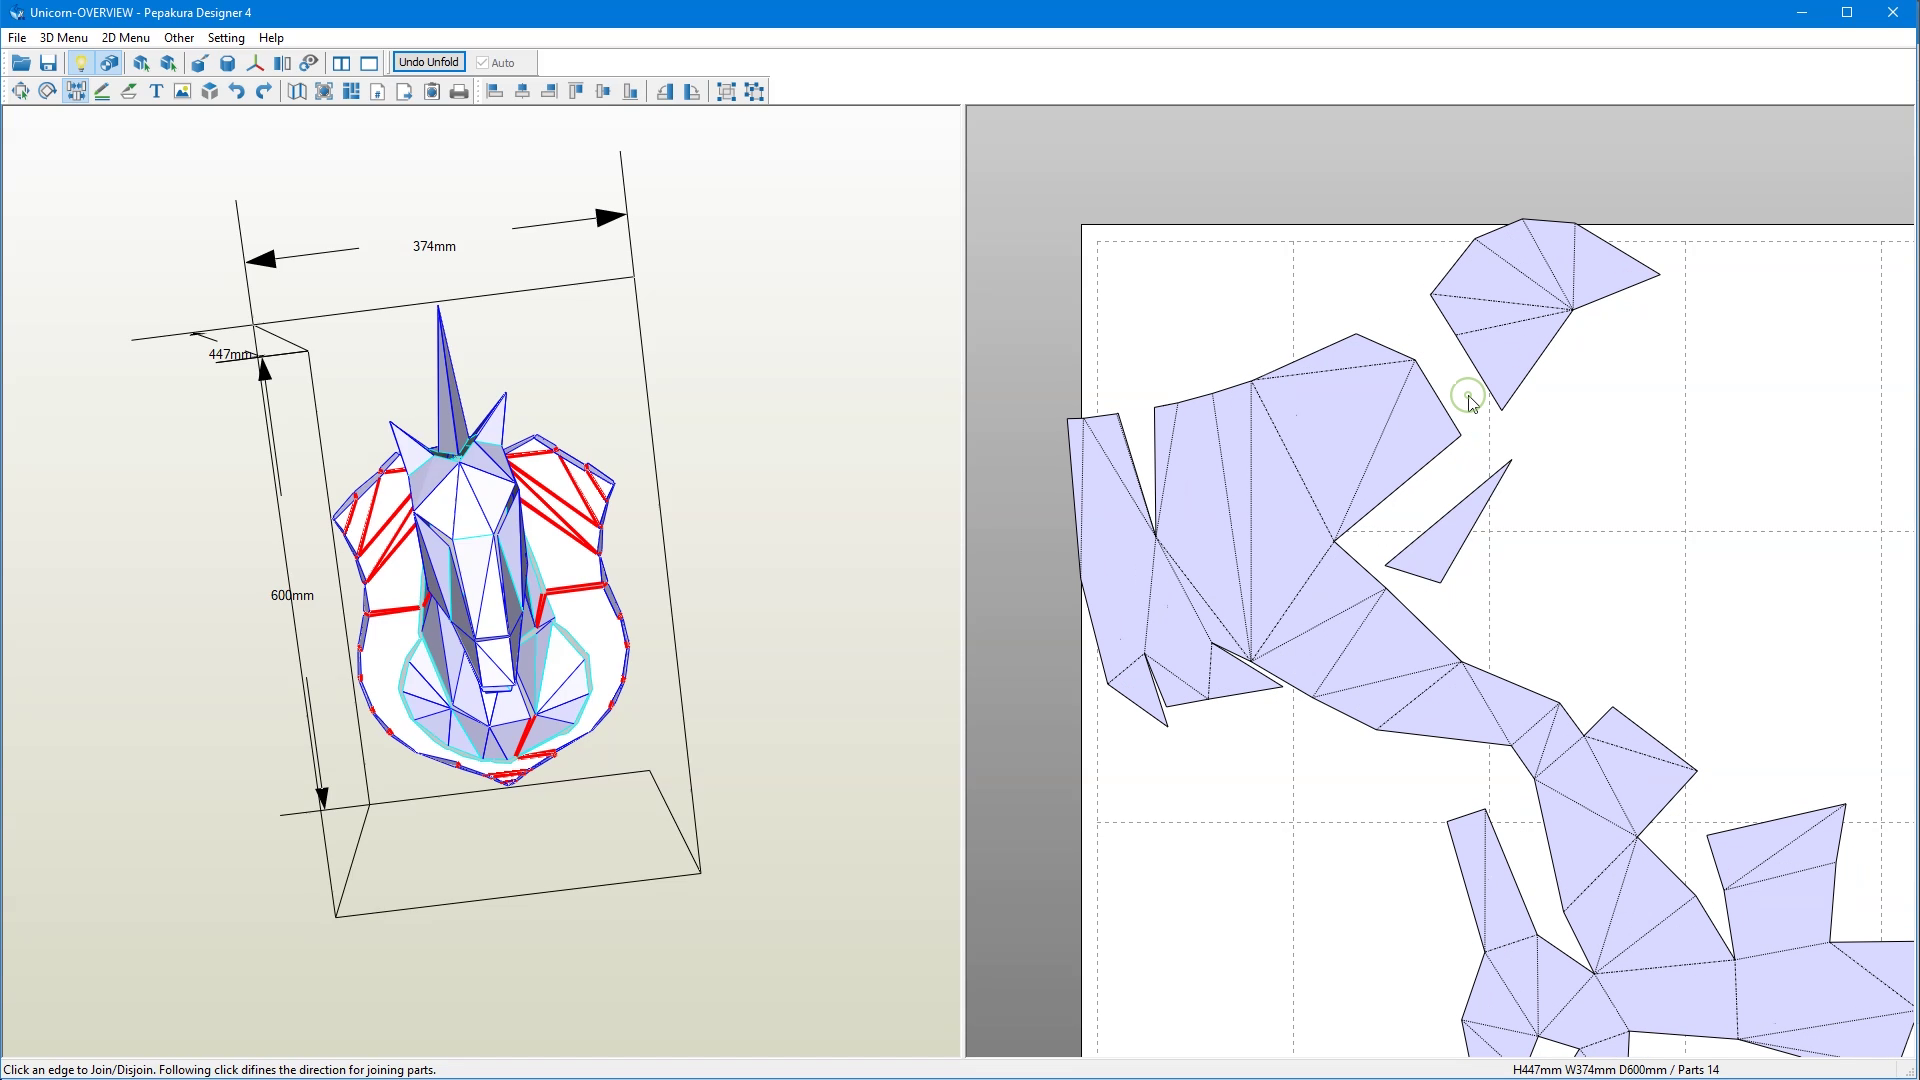Select the add image tool
Viewport: 1920px width, 1080px height.
pyautogui.click(x=182, y=91)
